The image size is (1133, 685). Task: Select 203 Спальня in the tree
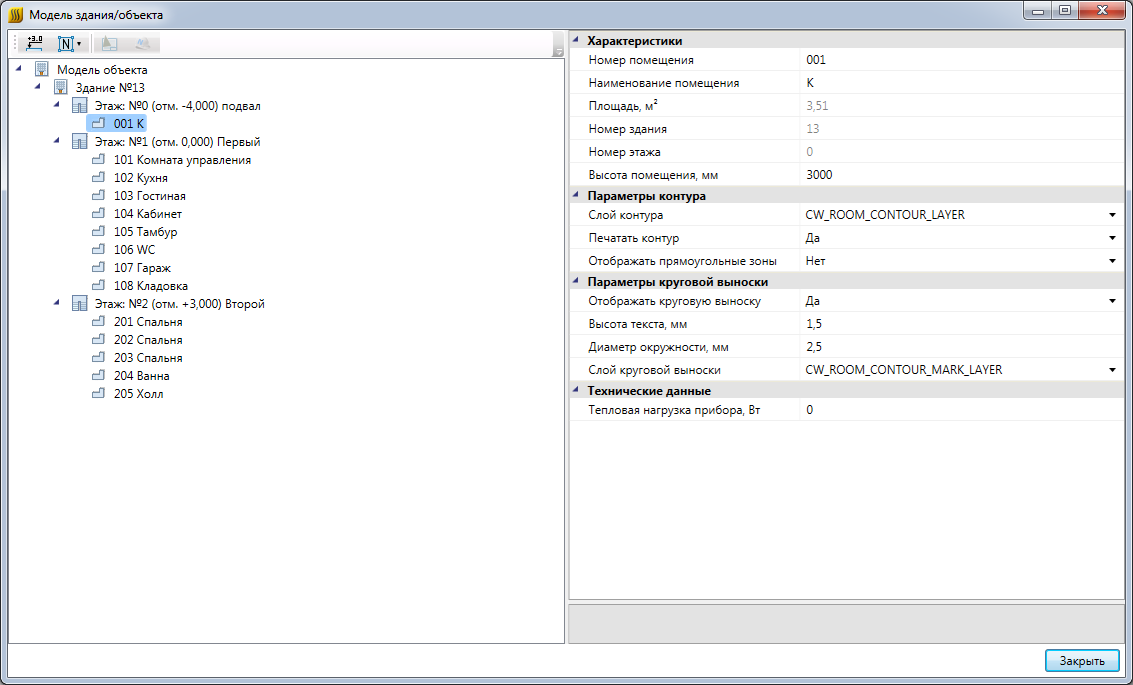click(x=147, y=358)
